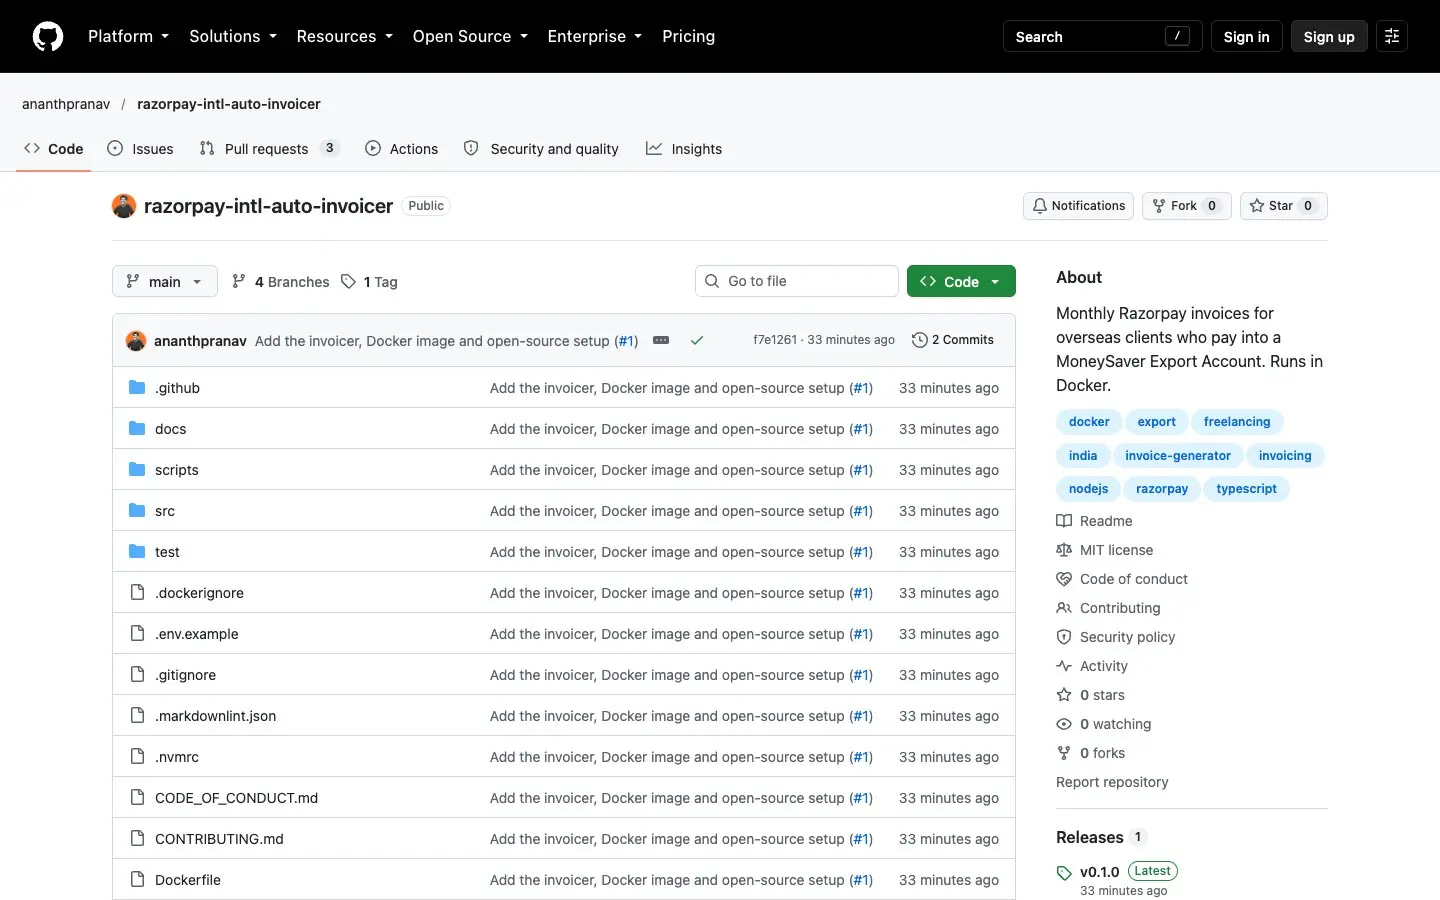Click the v0.1.0 release tag icon
The image size is (1440, 900).
1064,873
